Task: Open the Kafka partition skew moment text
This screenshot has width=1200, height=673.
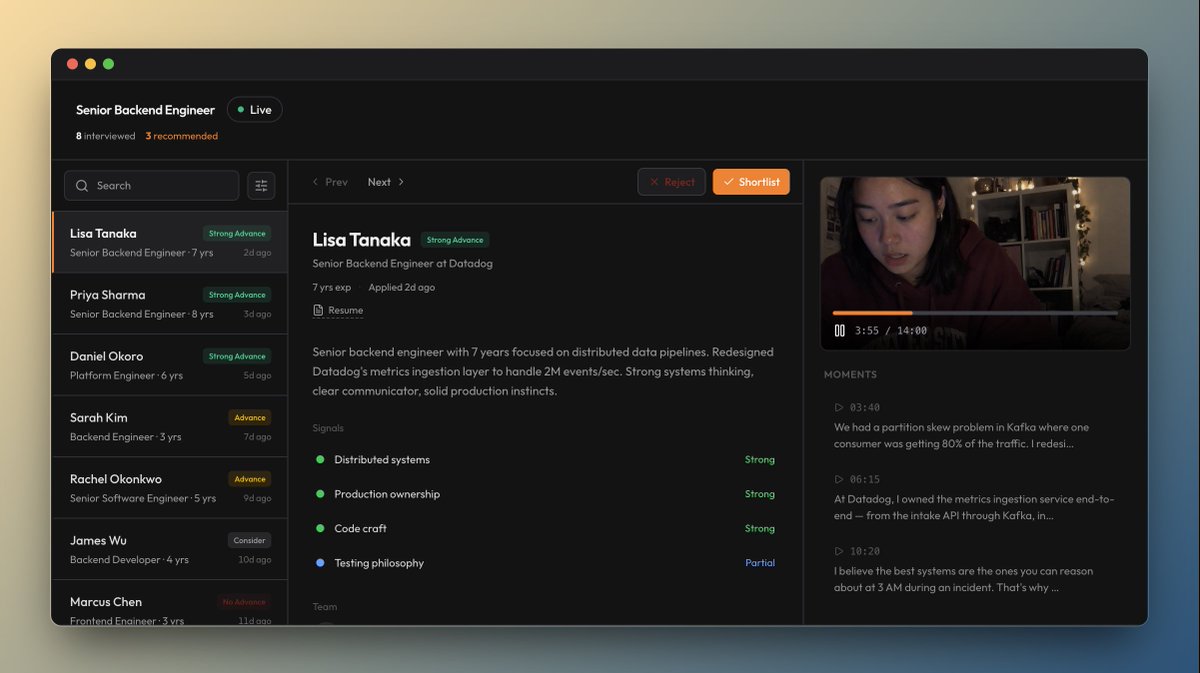Action: point(962,435)
